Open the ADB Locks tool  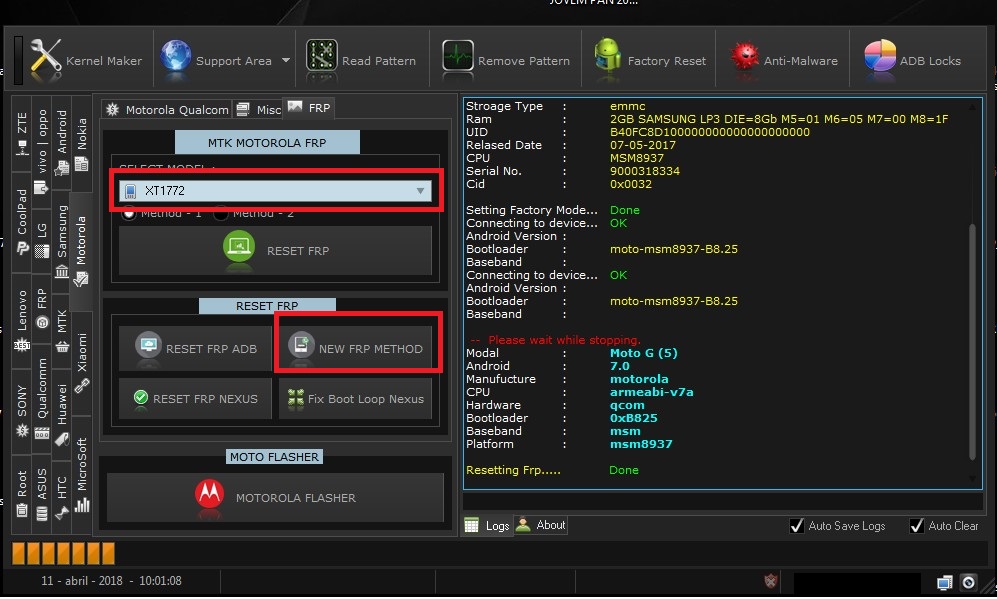(912, 60)
